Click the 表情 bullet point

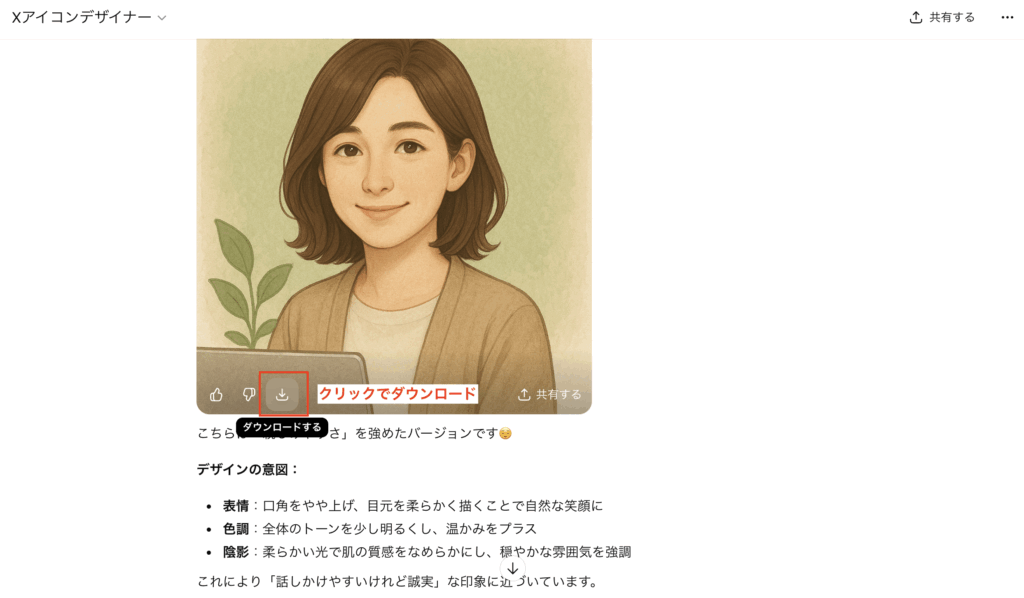(x=413, y=506)
